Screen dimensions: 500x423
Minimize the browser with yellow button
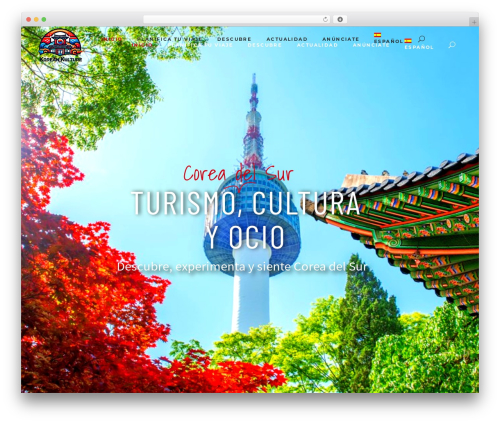click(x=36, y=19)
